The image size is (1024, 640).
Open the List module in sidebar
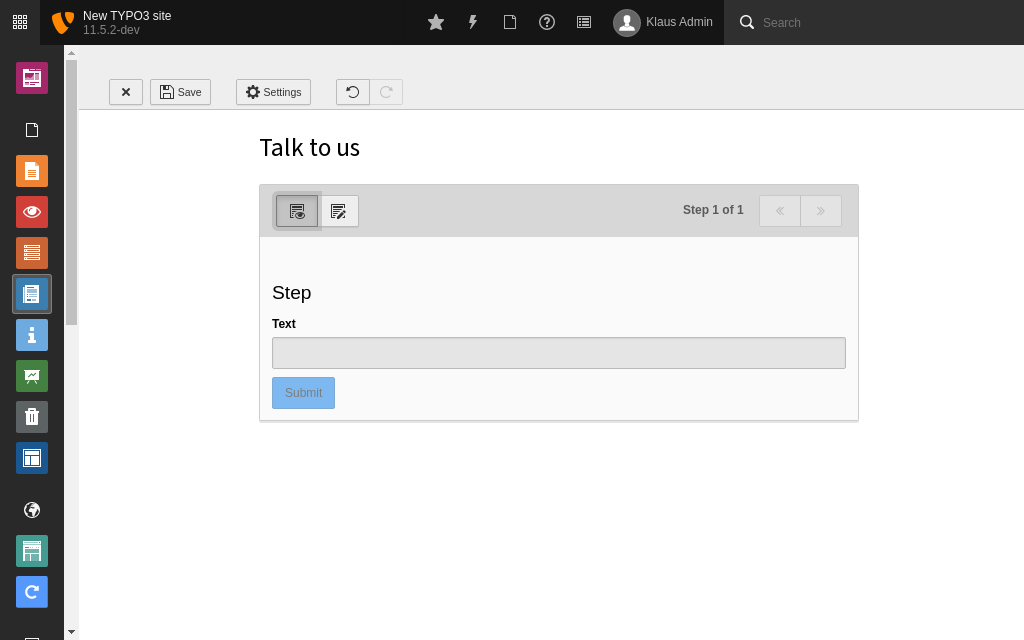32,253
